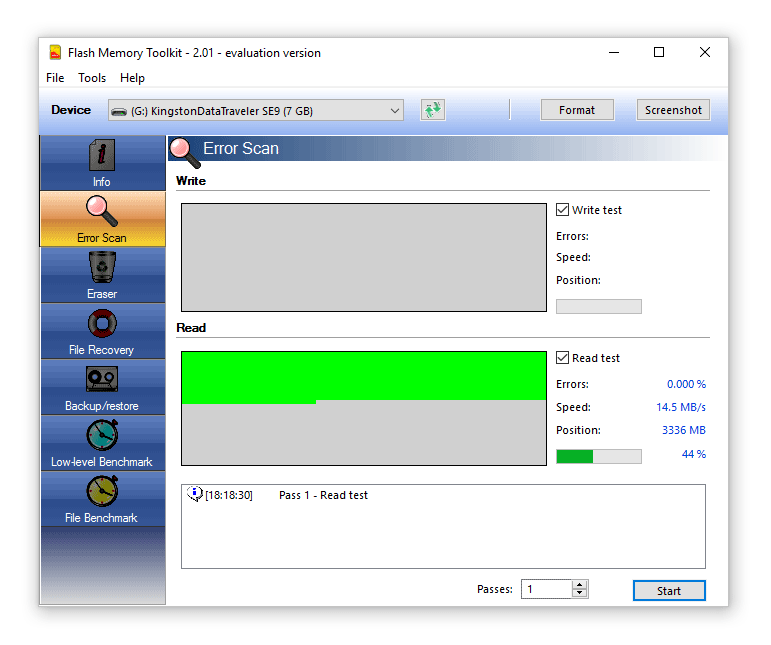Image resolution: width=771 pixels, height=645 pixels.
Task: Open the Eraser tool
Action: pos(102,275)
